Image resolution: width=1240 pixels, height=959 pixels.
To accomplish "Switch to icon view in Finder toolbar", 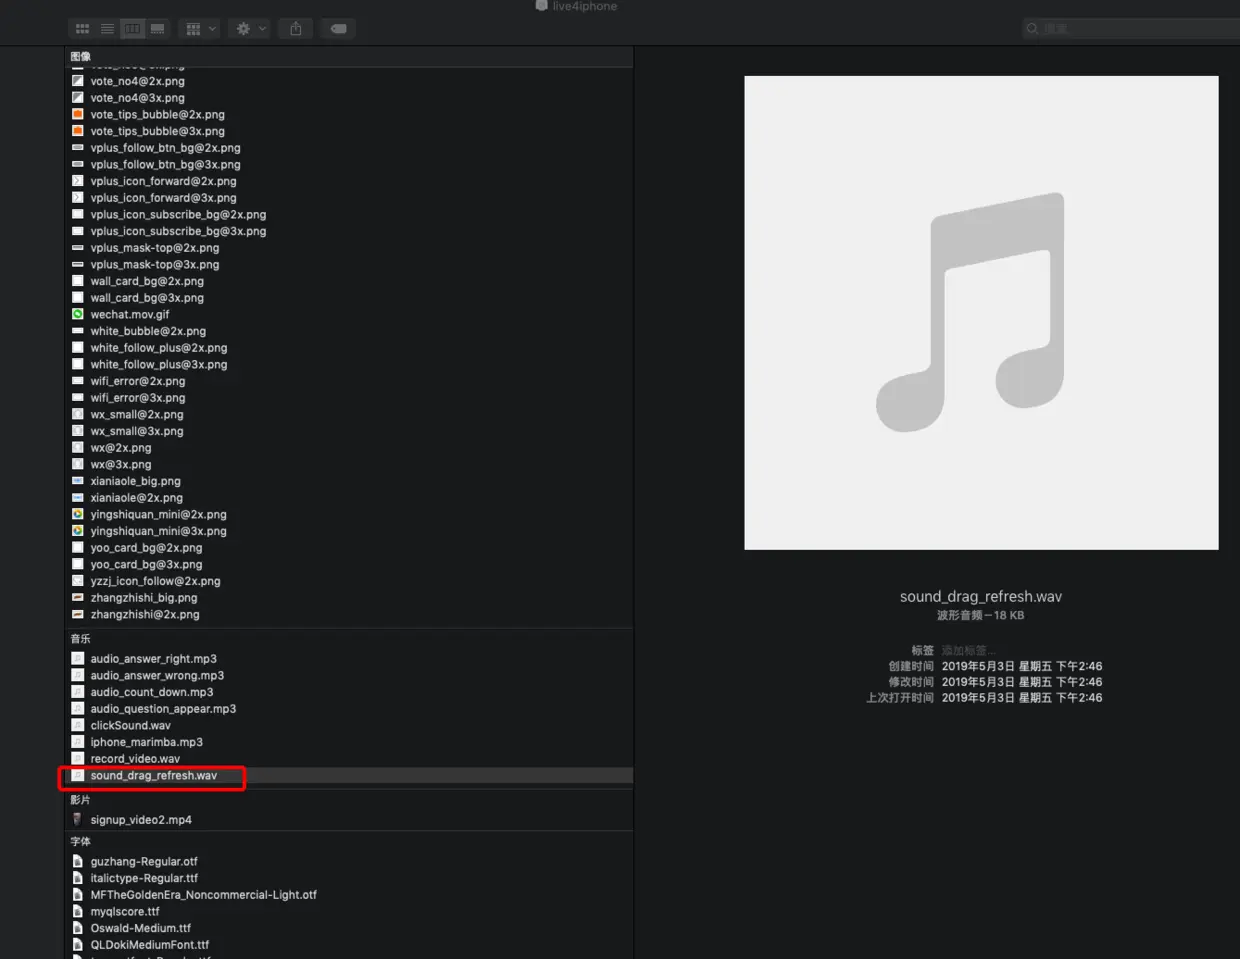I will tap(82, 29).
